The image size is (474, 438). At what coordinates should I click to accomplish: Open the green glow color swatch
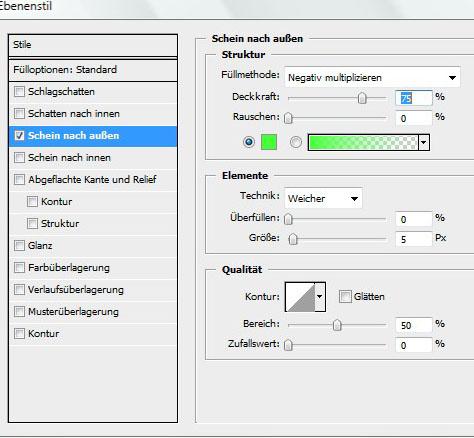[x=269, y=142]
